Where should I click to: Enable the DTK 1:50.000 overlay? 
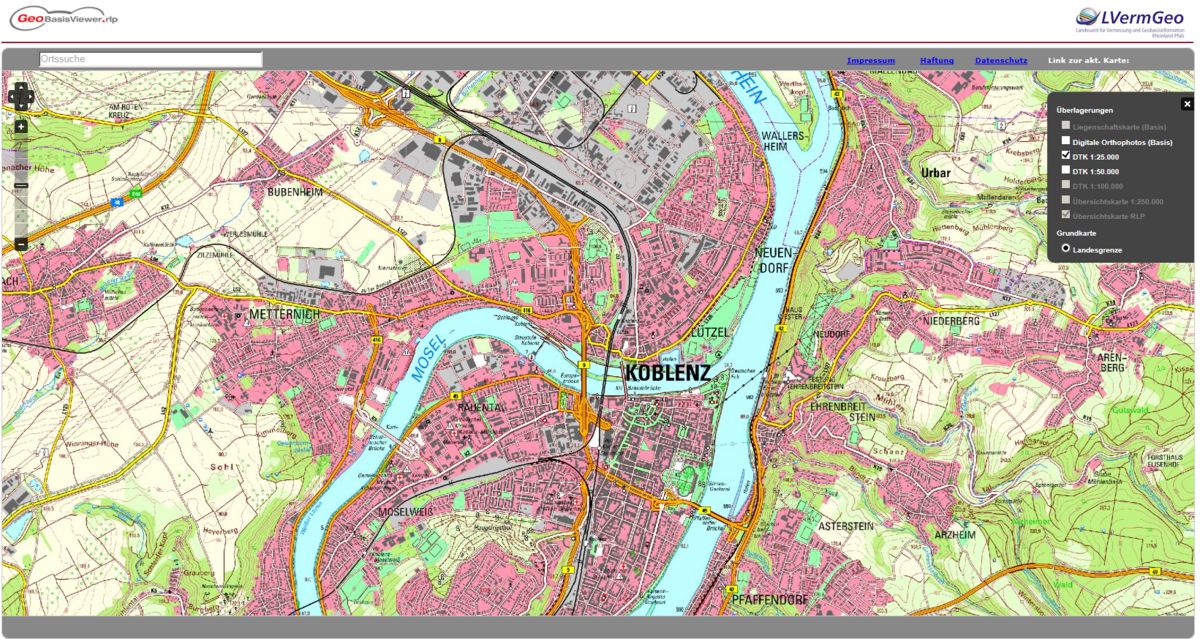click(x=1065, y=170)
